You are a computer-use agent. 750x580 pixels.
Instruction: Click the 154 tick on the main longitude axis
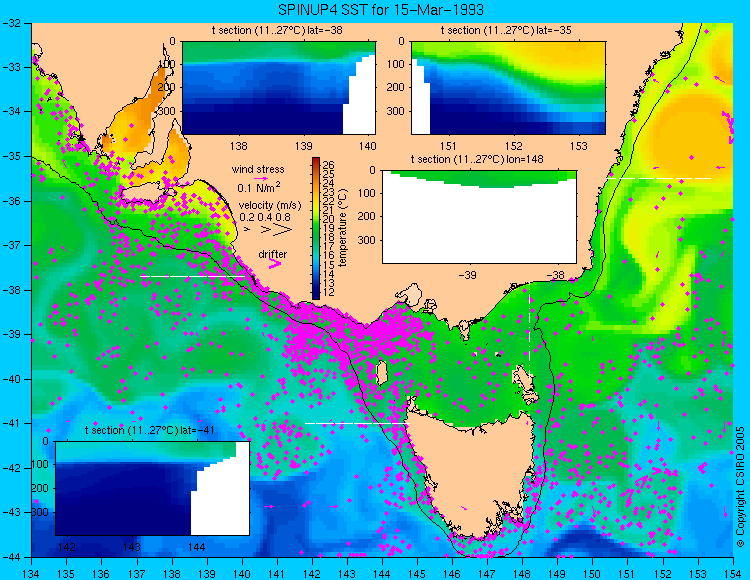coord(733,574)
